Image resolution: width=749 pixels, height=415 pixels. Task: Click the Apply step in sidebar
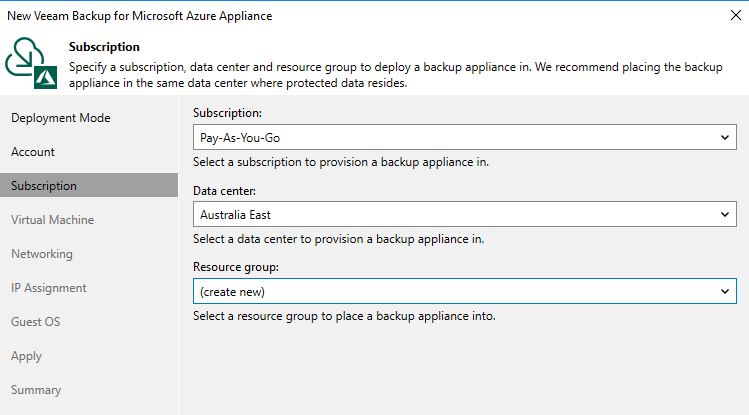pyautogui.click(x=26, y=356)
